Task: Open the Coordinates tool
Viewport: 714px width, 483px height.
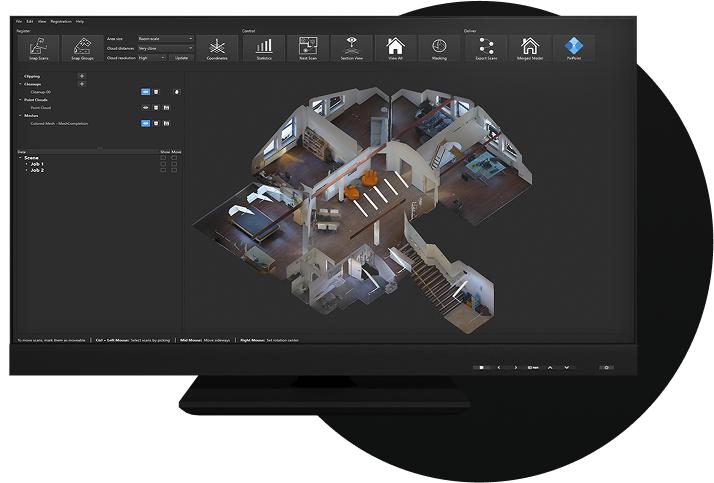Action: coord(217,48)
